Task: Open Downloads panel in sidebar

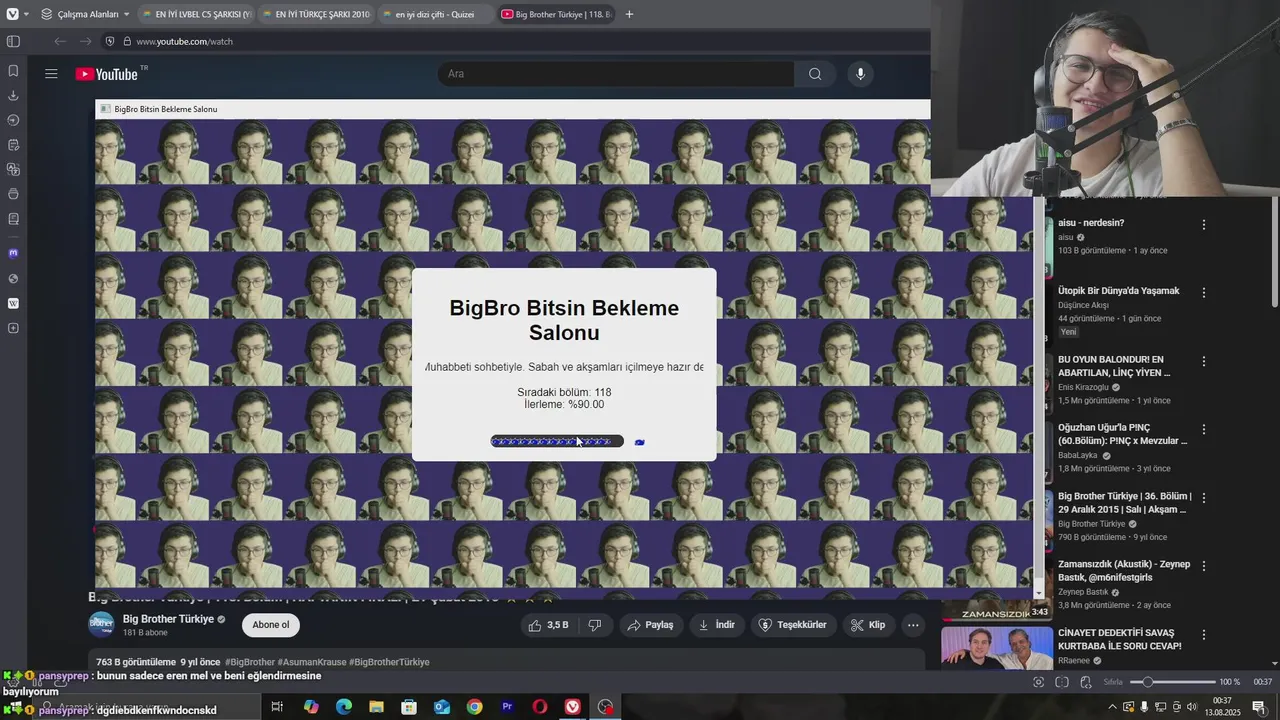Action: (13, 96)
